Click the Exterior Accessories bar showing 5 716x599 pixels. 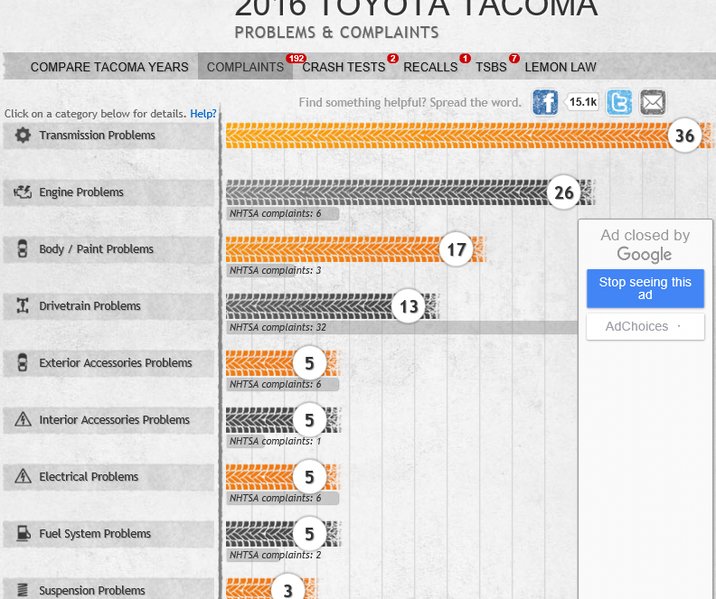(x=283, y=363)
